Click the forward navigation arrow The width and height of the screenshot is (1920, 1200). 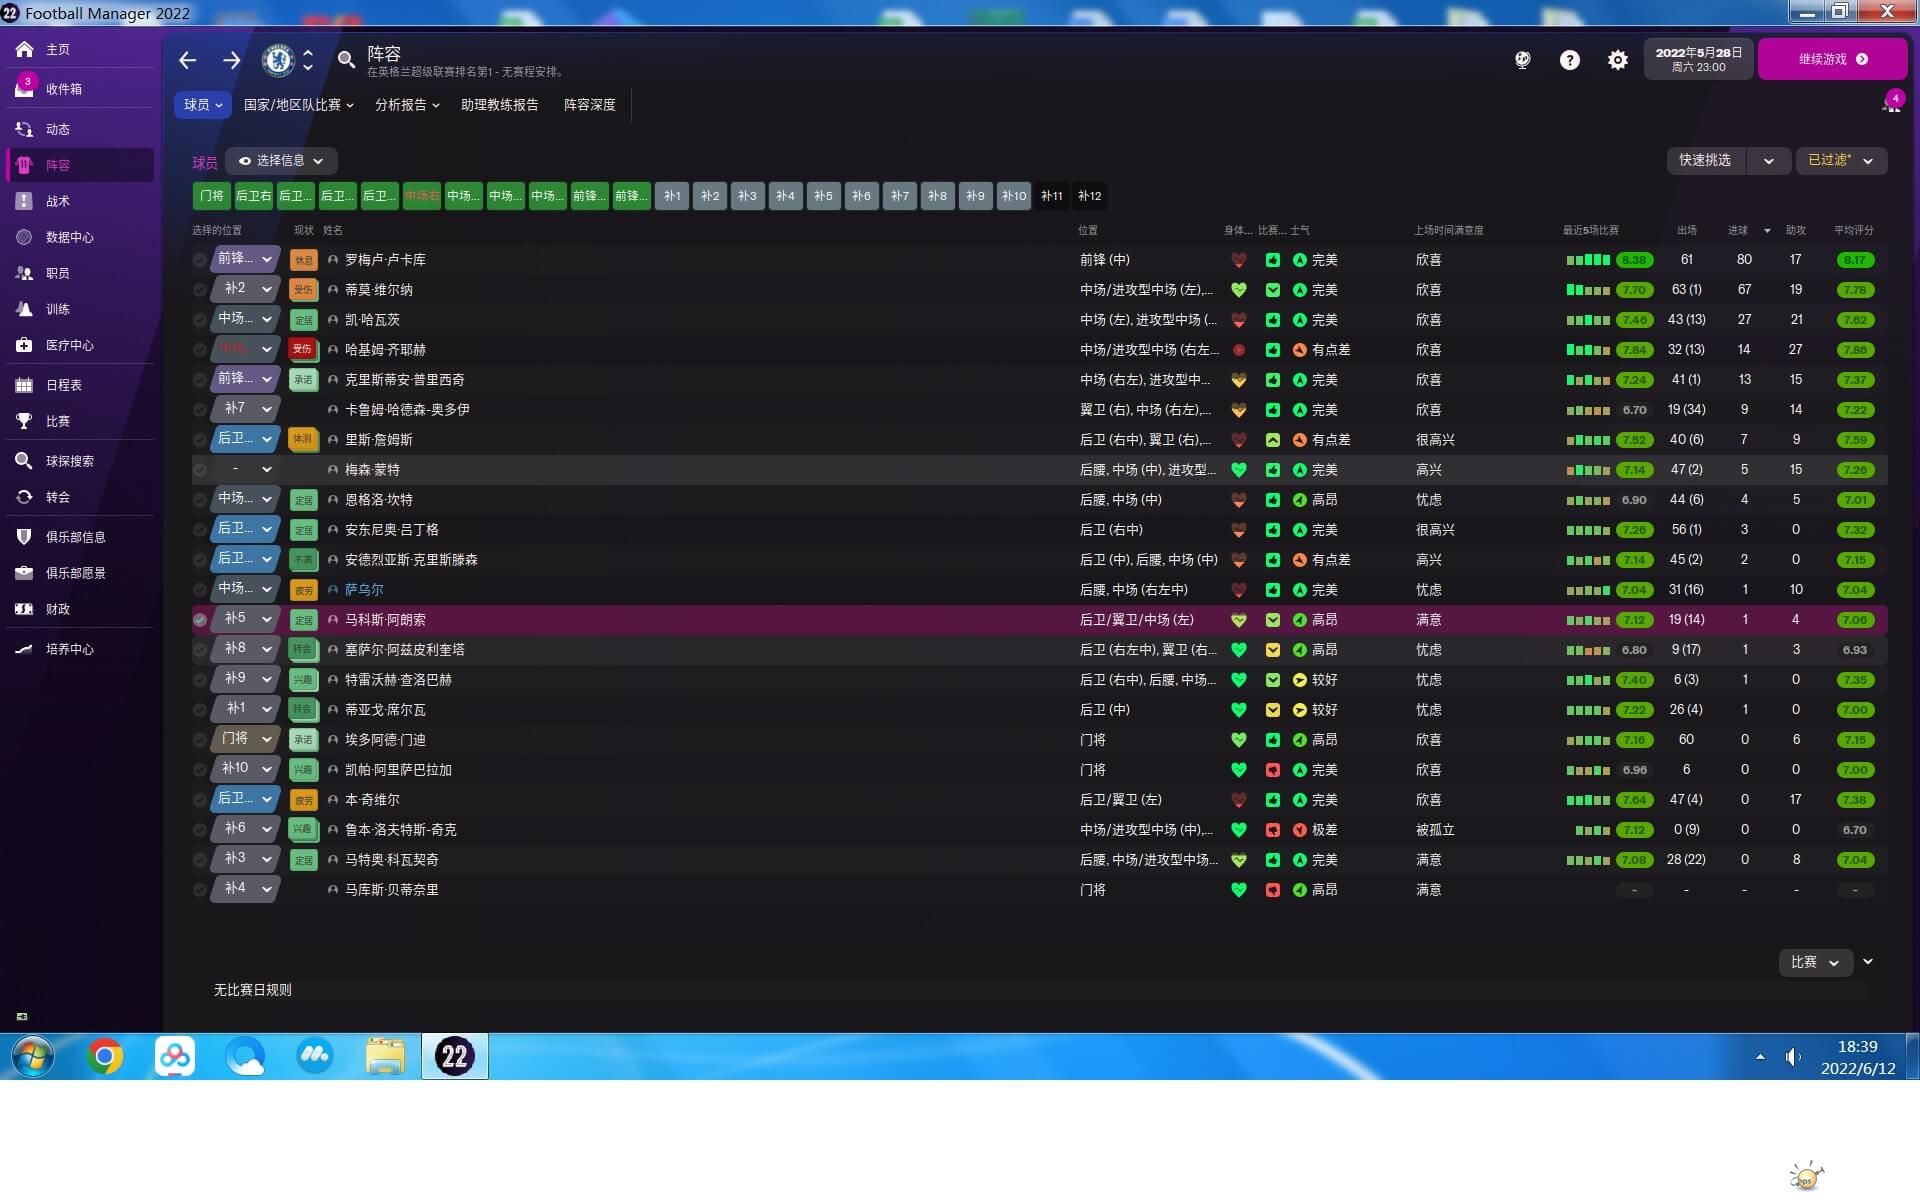click(x=231, y=60)
